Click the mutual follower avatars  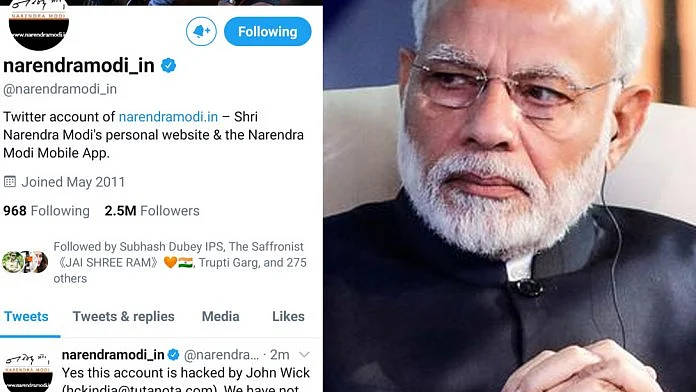(25, 262)
